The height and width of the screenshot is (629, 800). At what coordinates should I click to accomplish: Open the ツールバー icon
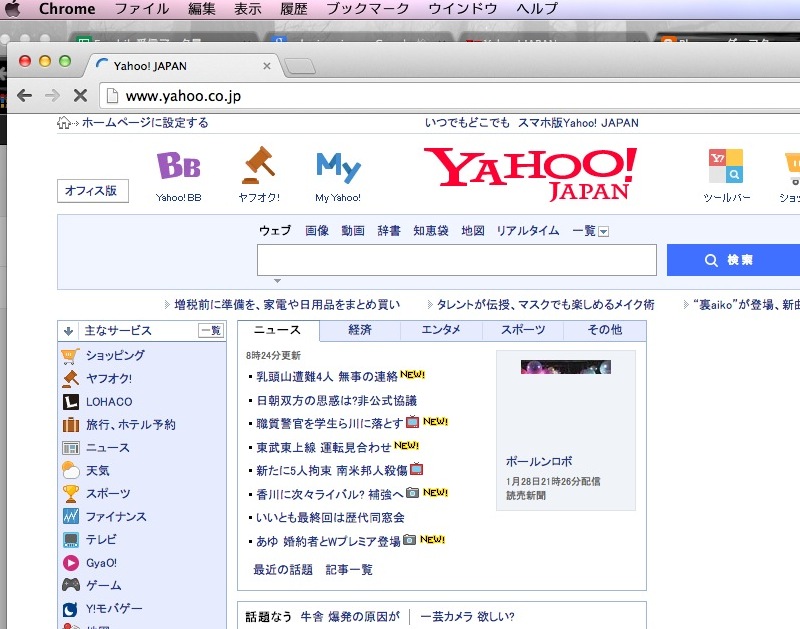click(x=726, y=166)
